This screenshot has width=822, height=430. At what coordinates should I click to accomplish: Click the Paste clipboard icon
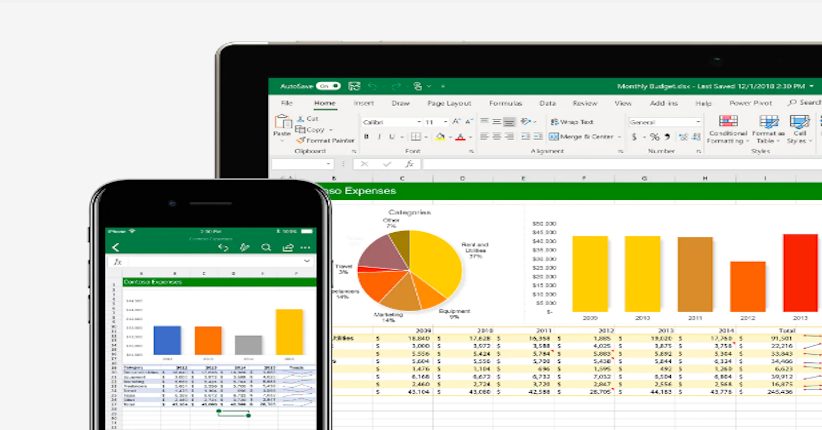point(283,122)
